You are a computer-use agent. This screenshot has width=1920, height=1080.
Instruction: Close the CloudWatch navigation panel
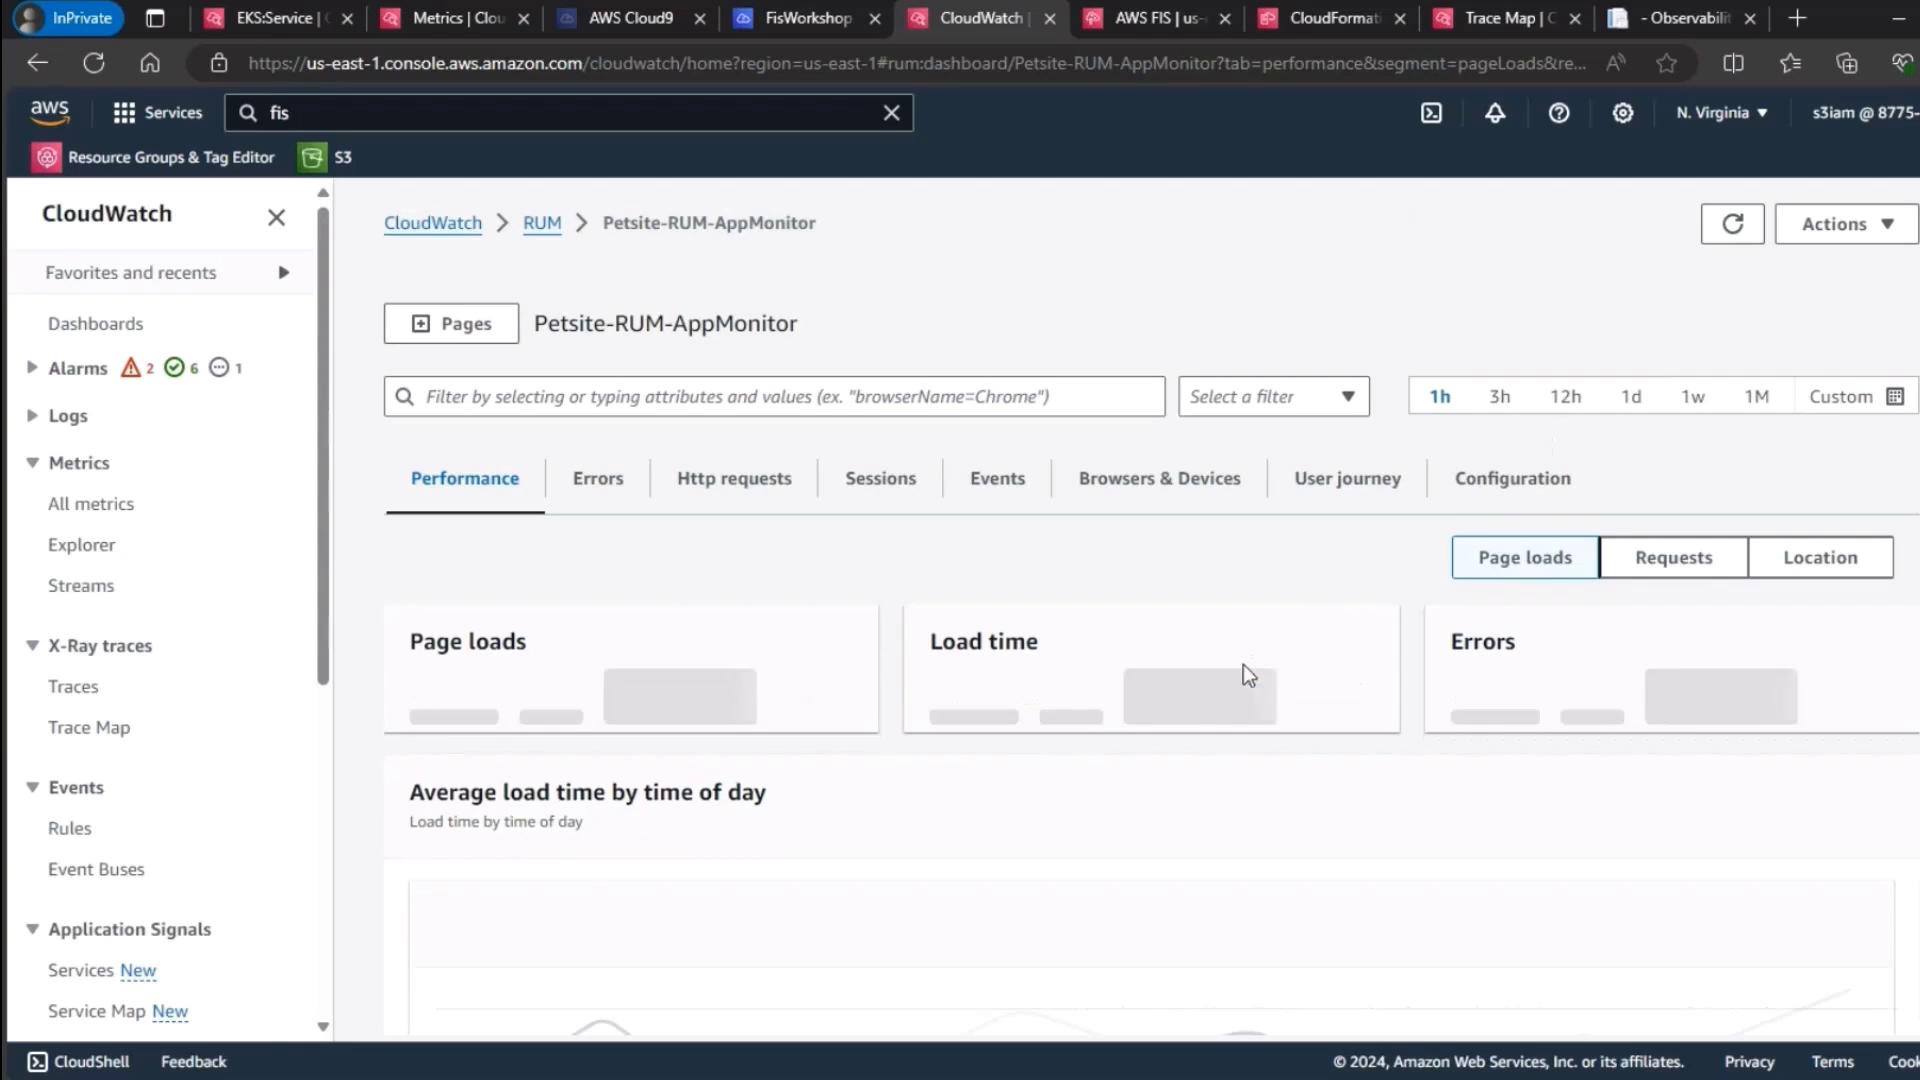pos(277,217)
